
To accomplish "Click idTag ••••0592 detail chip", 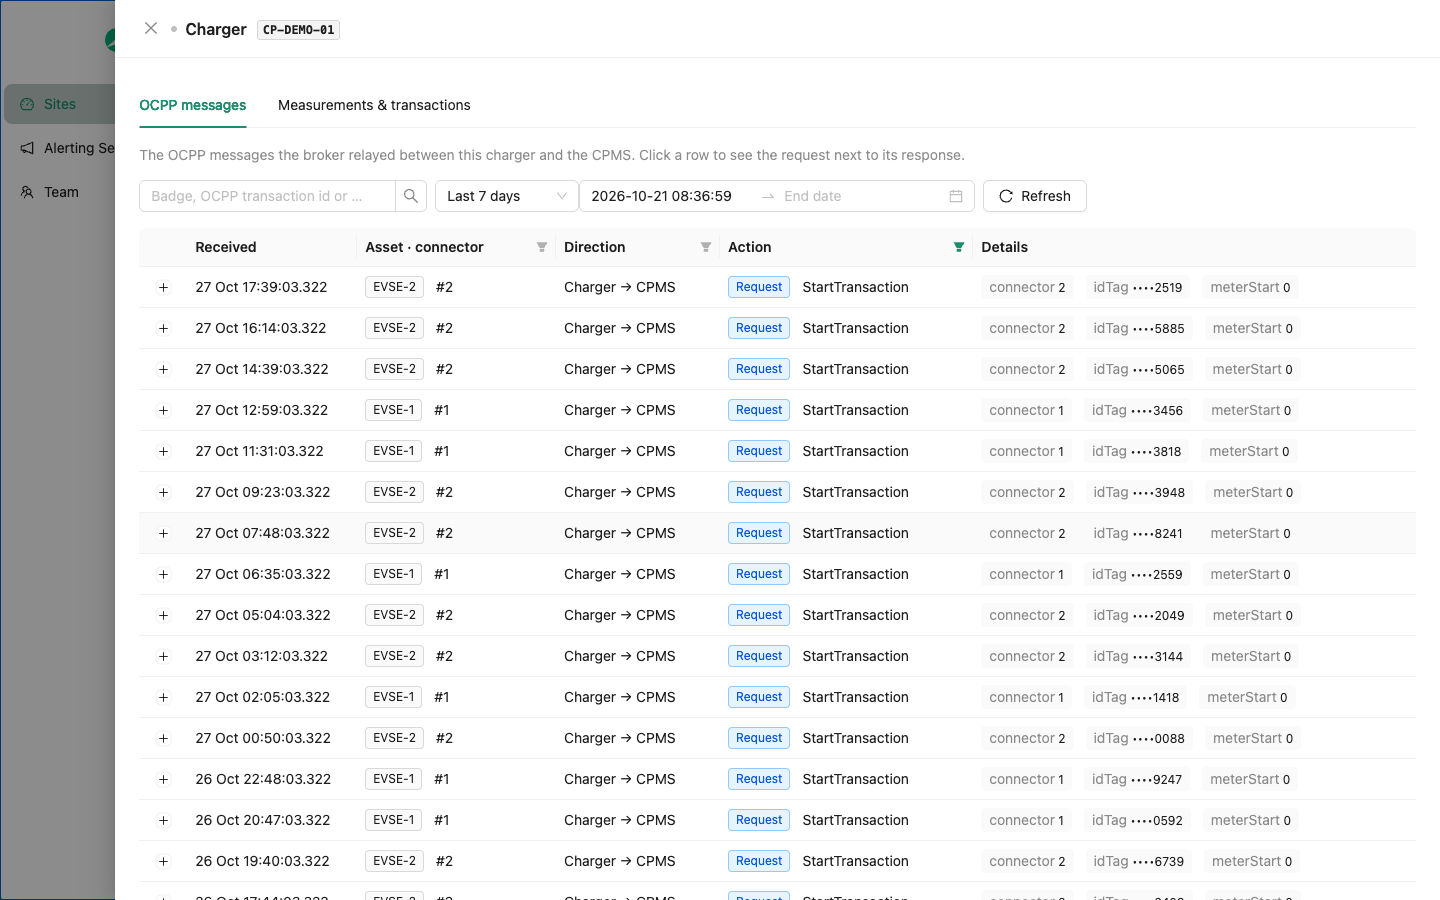I will point(1137,820).
